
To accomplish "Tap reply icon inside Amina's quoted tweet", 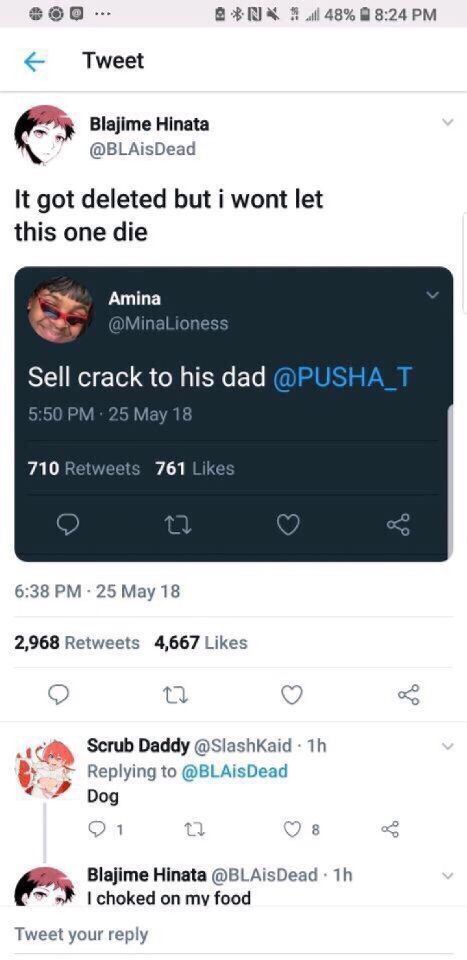I will pos(65,525).
